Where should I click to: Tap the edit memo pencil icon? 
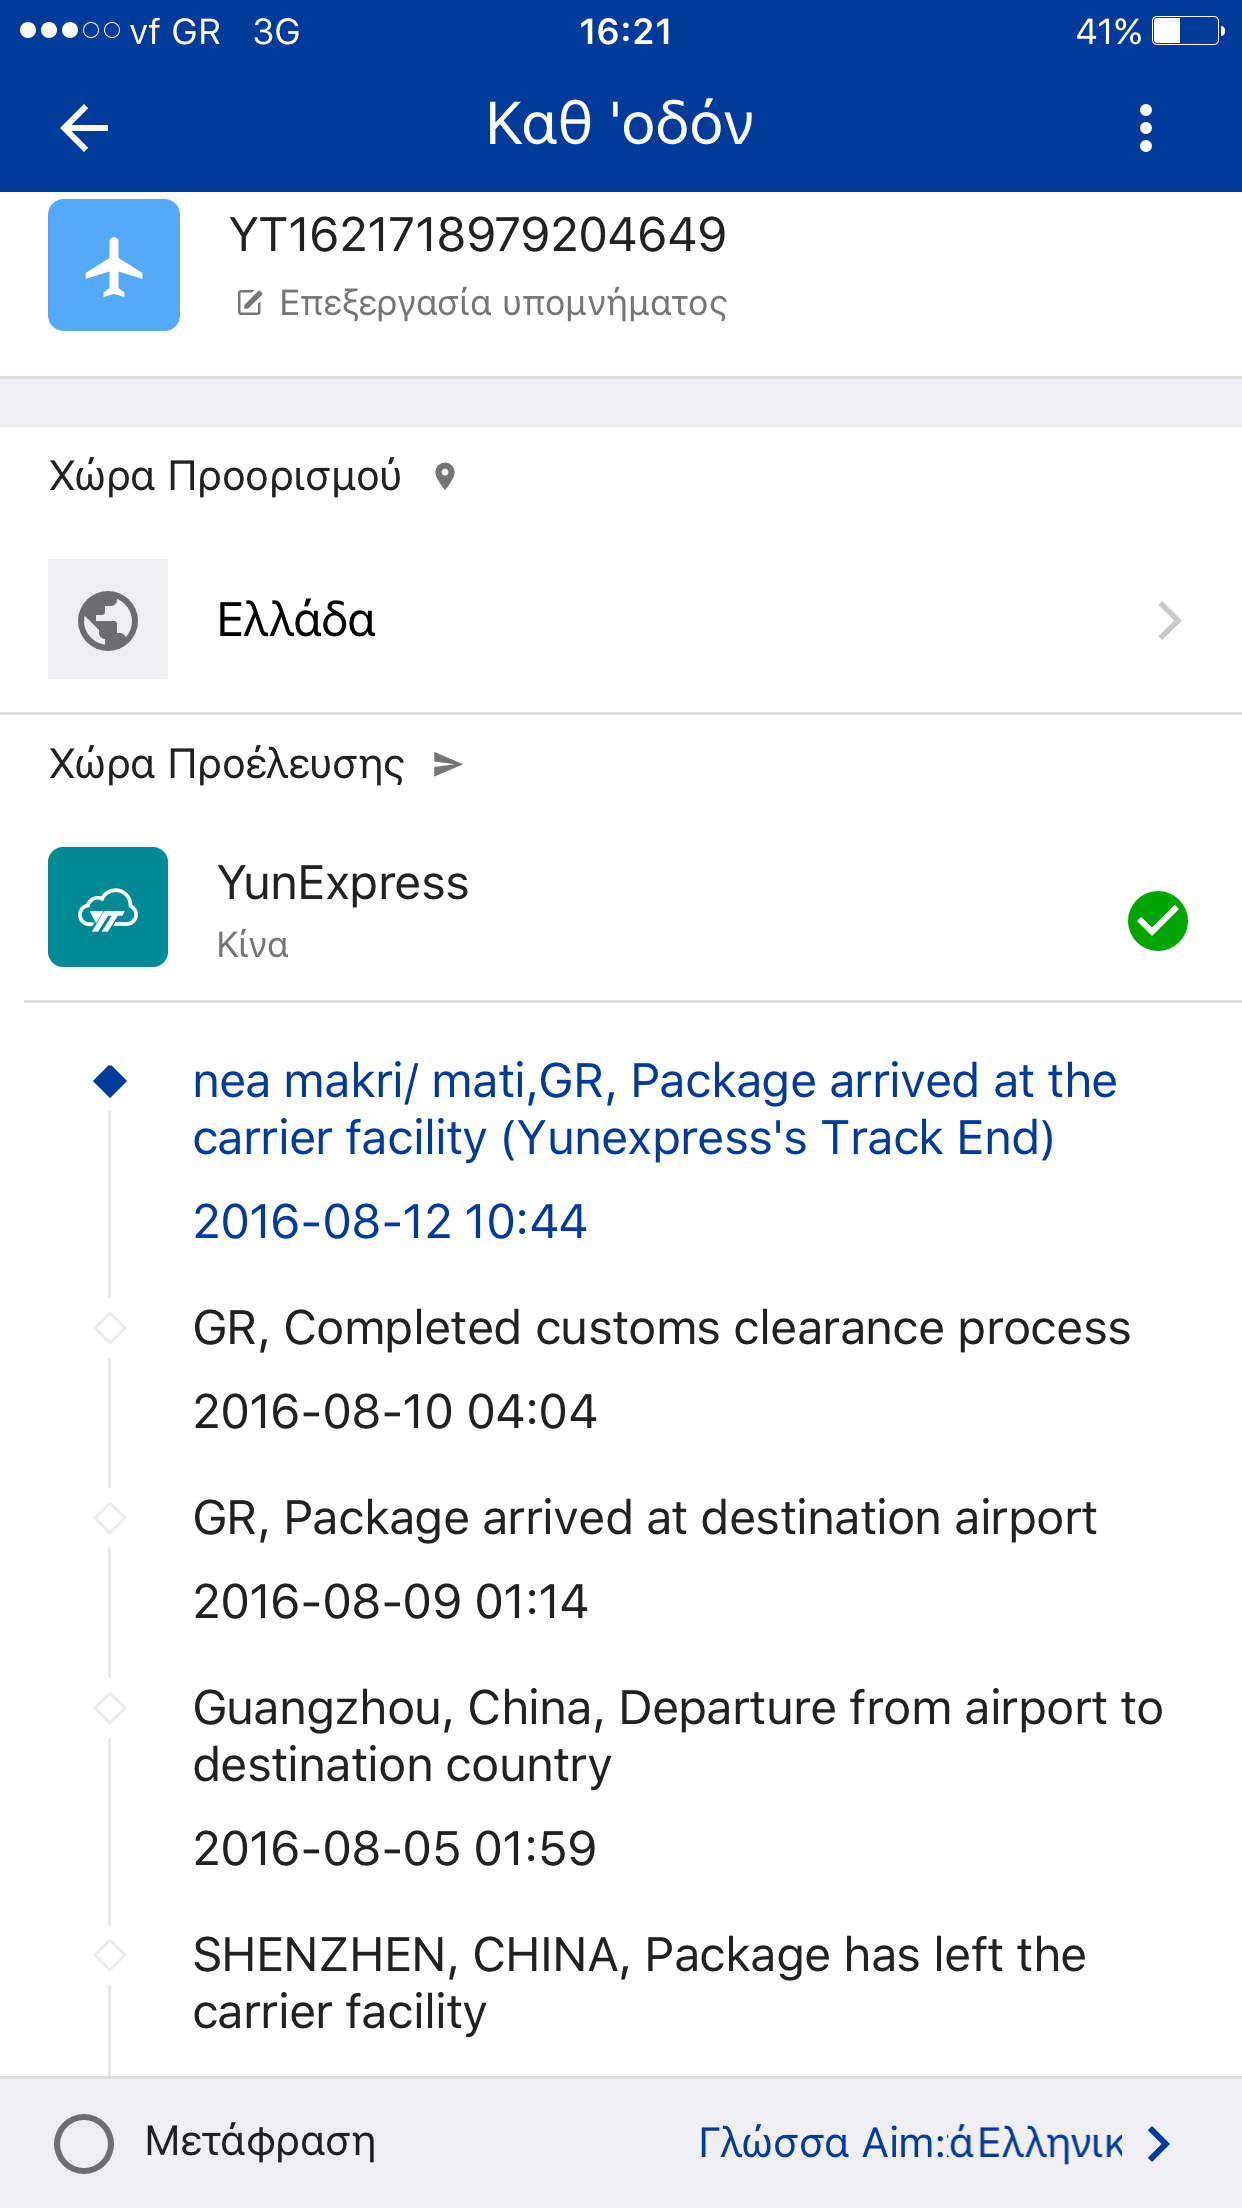[249, 302]
